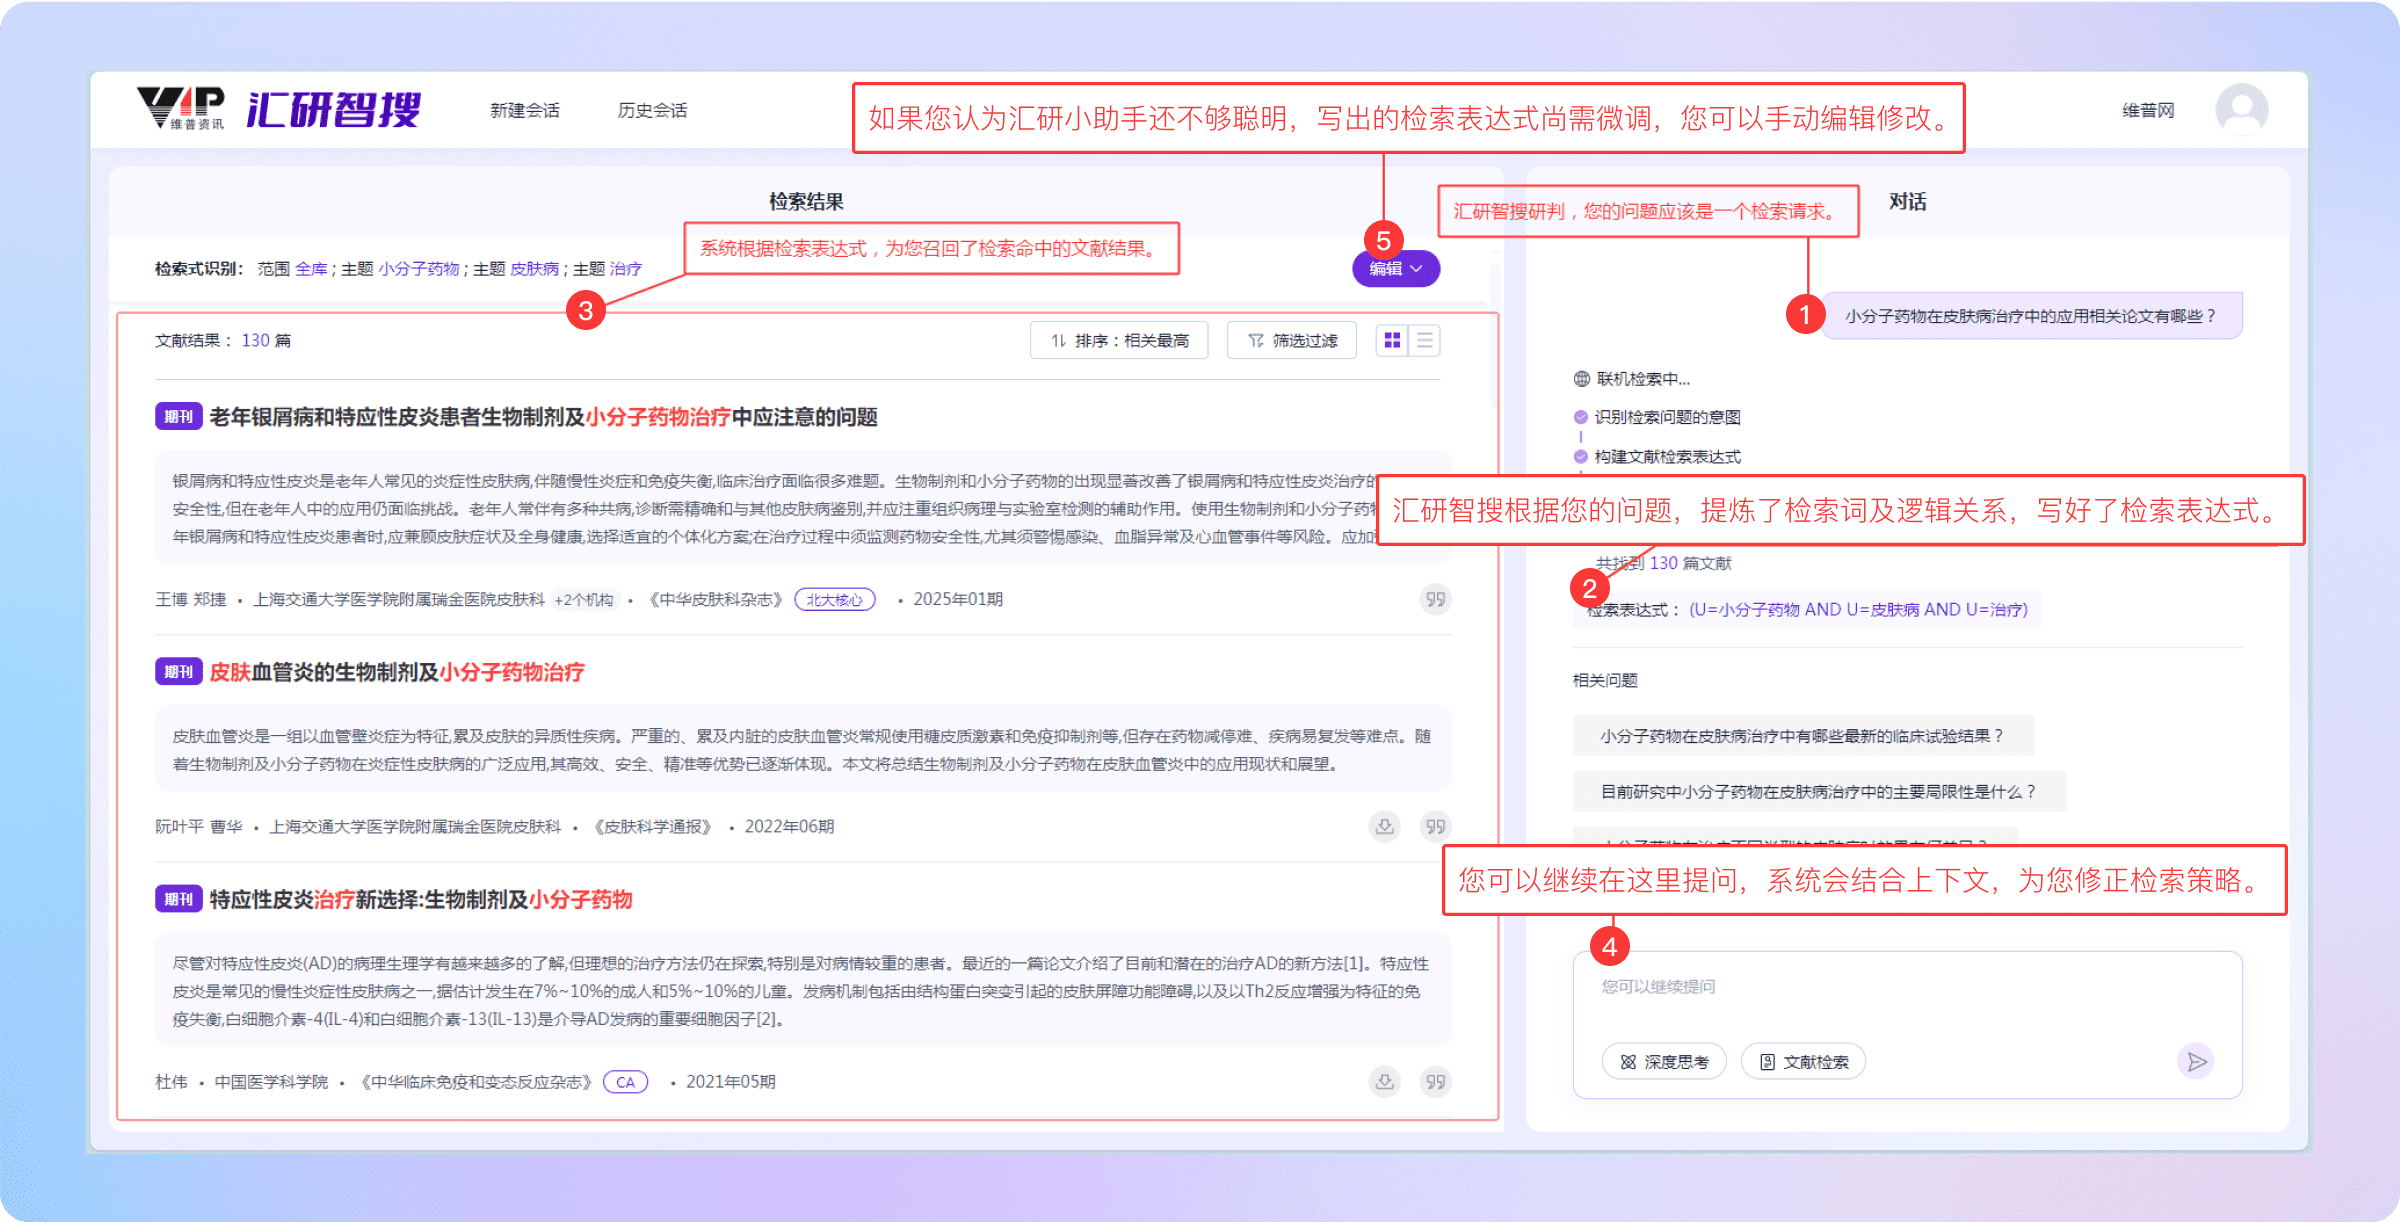Download the 皮肤血管炎 article via download icon

pos(1384,826)
